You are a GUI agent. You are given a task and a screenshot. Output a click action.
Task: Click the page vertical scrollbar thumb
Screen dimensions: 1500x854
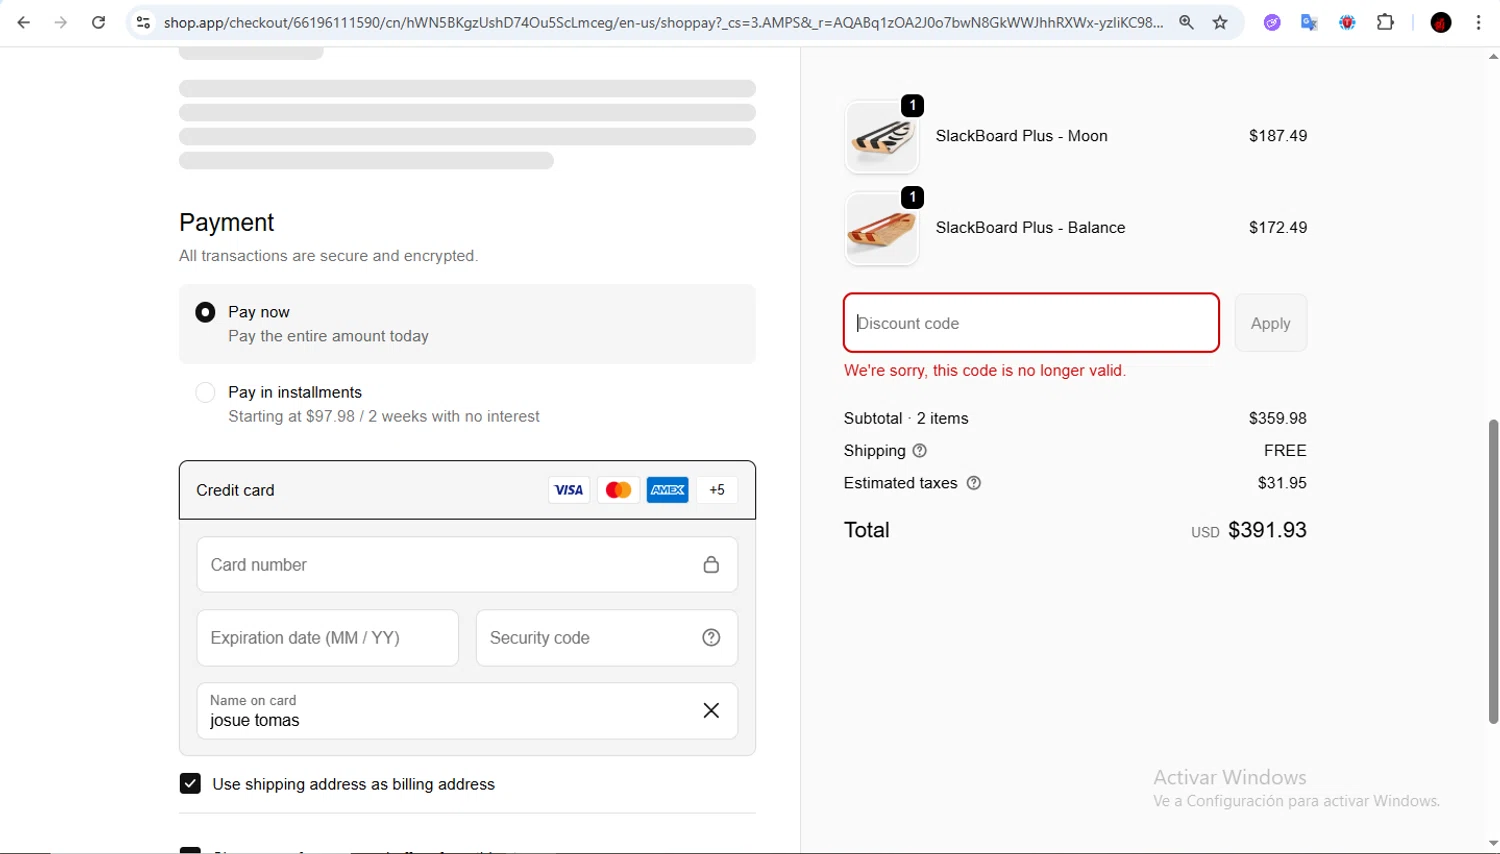pyautogui.click(x=1493, y=571)
